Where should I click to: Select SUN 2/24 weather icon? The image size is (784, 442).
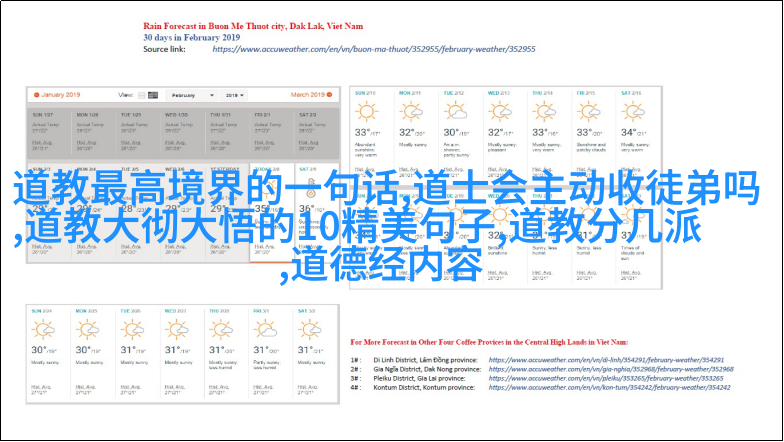tap(43, 330)
